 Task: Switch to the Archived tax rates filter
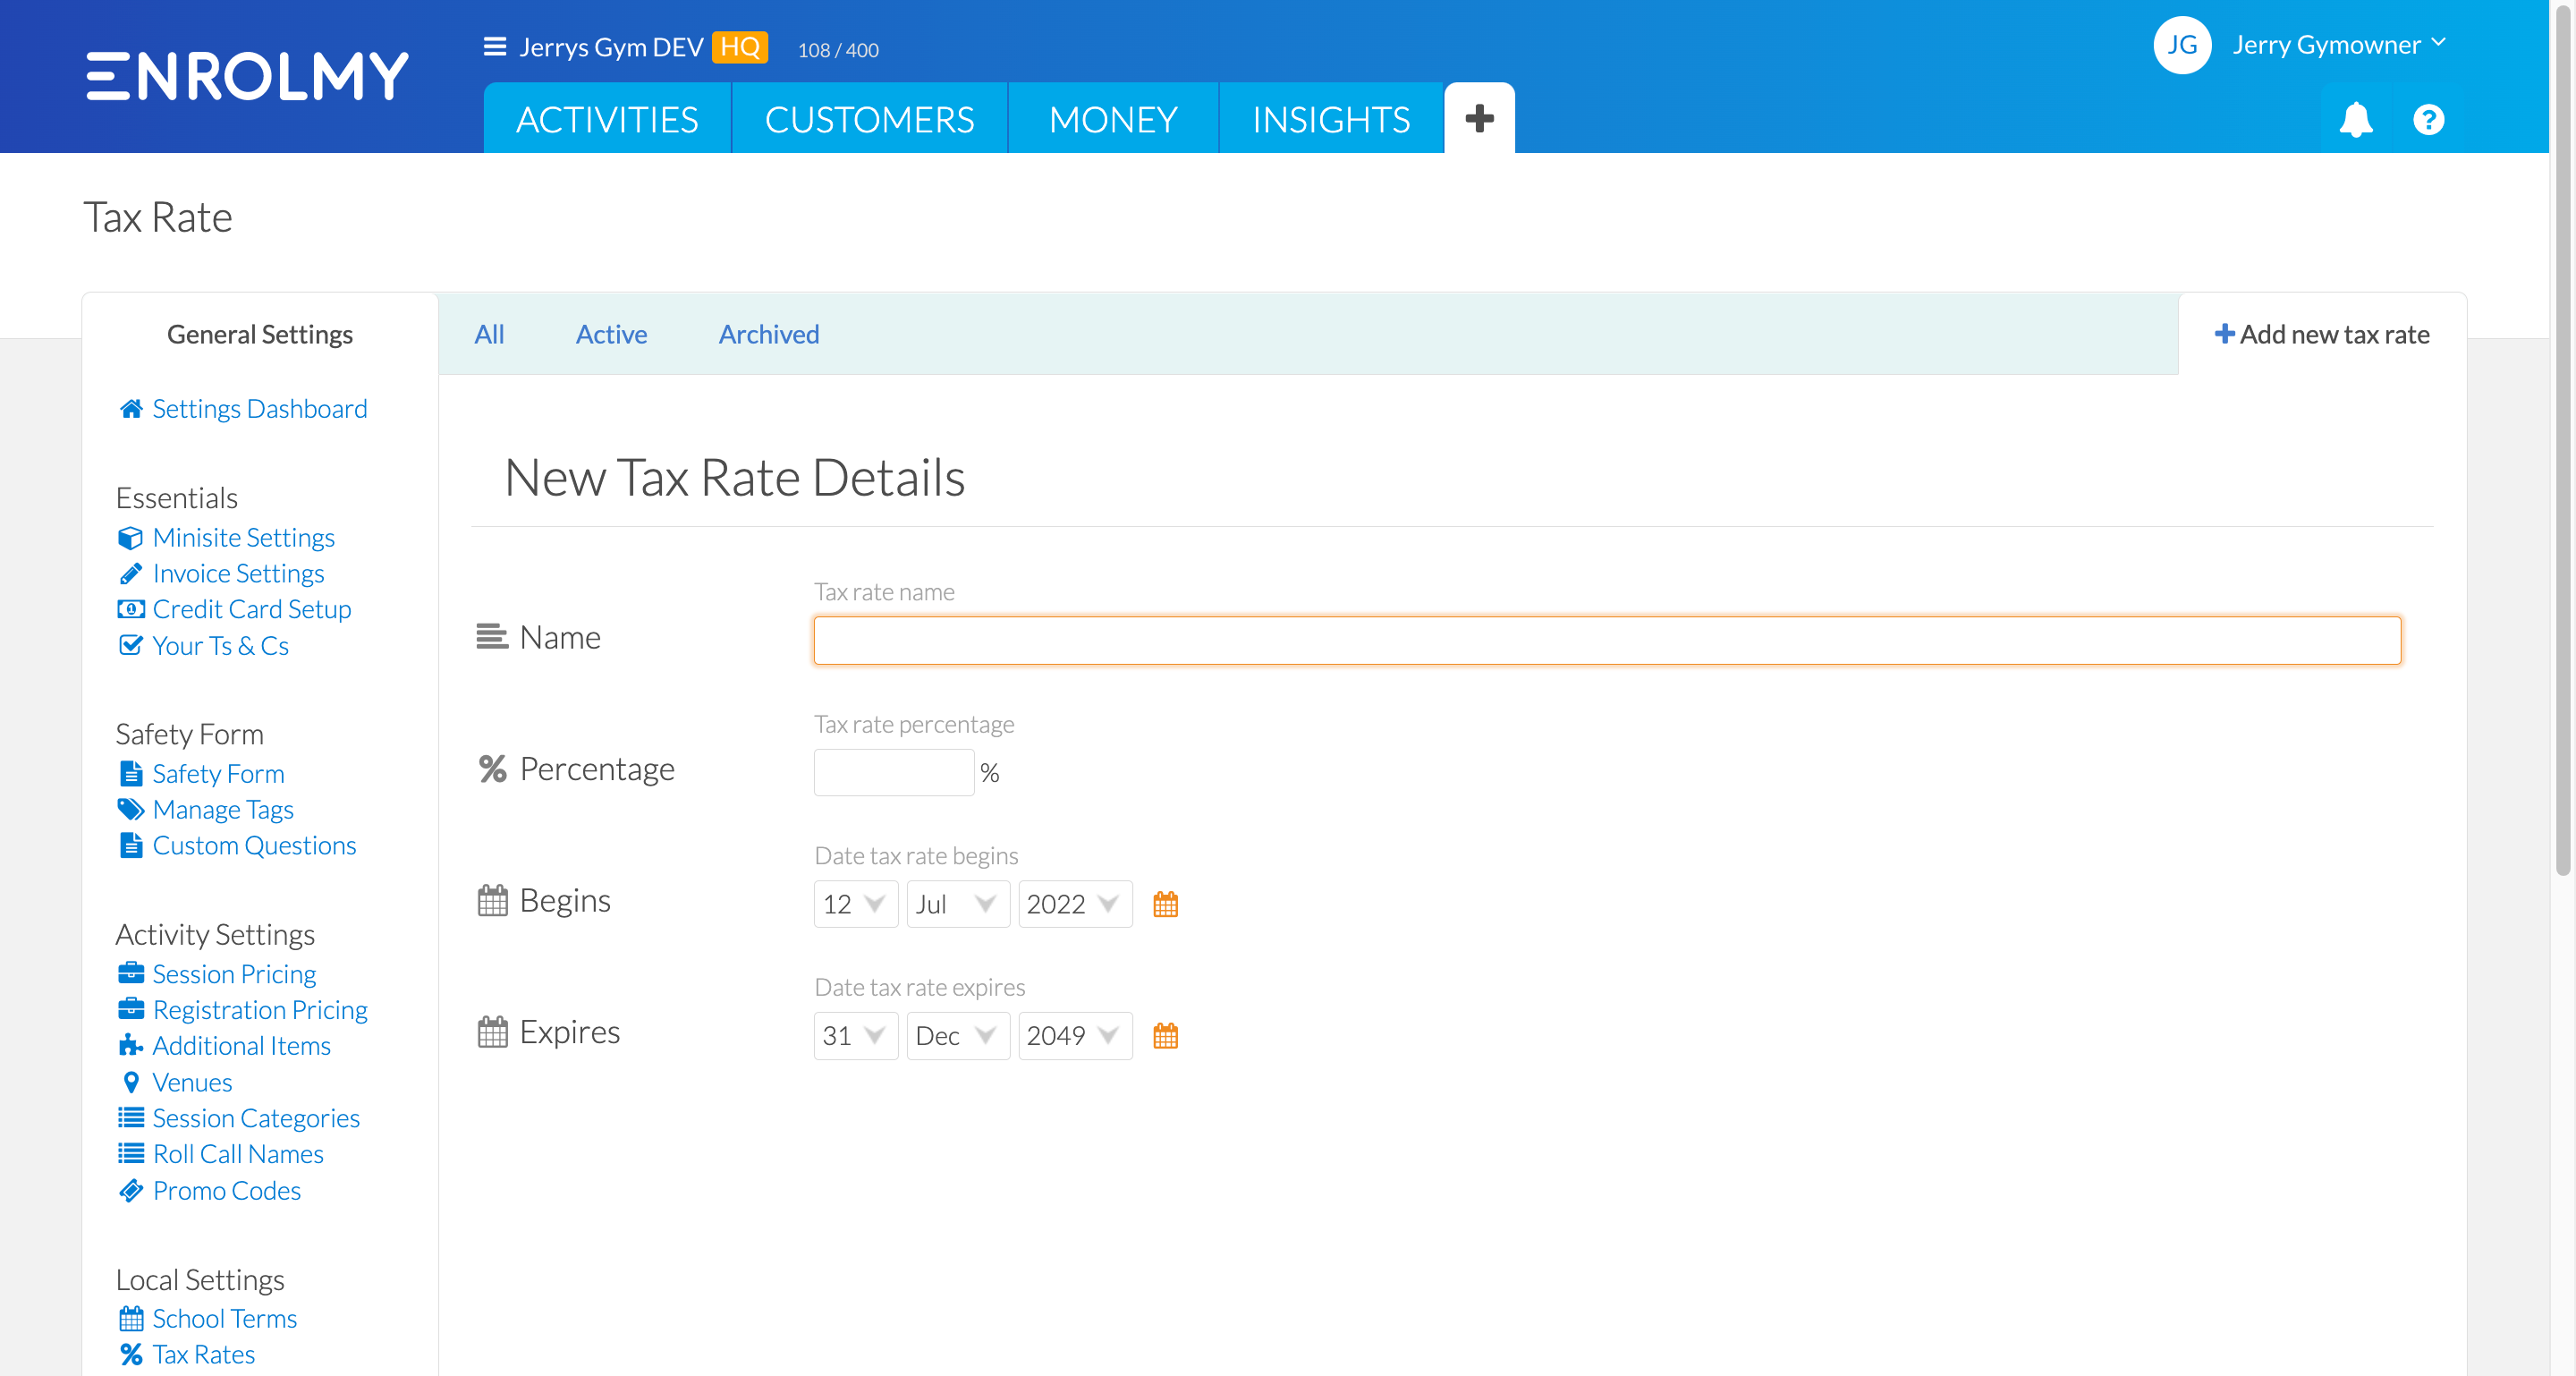[x=769, y=334]
